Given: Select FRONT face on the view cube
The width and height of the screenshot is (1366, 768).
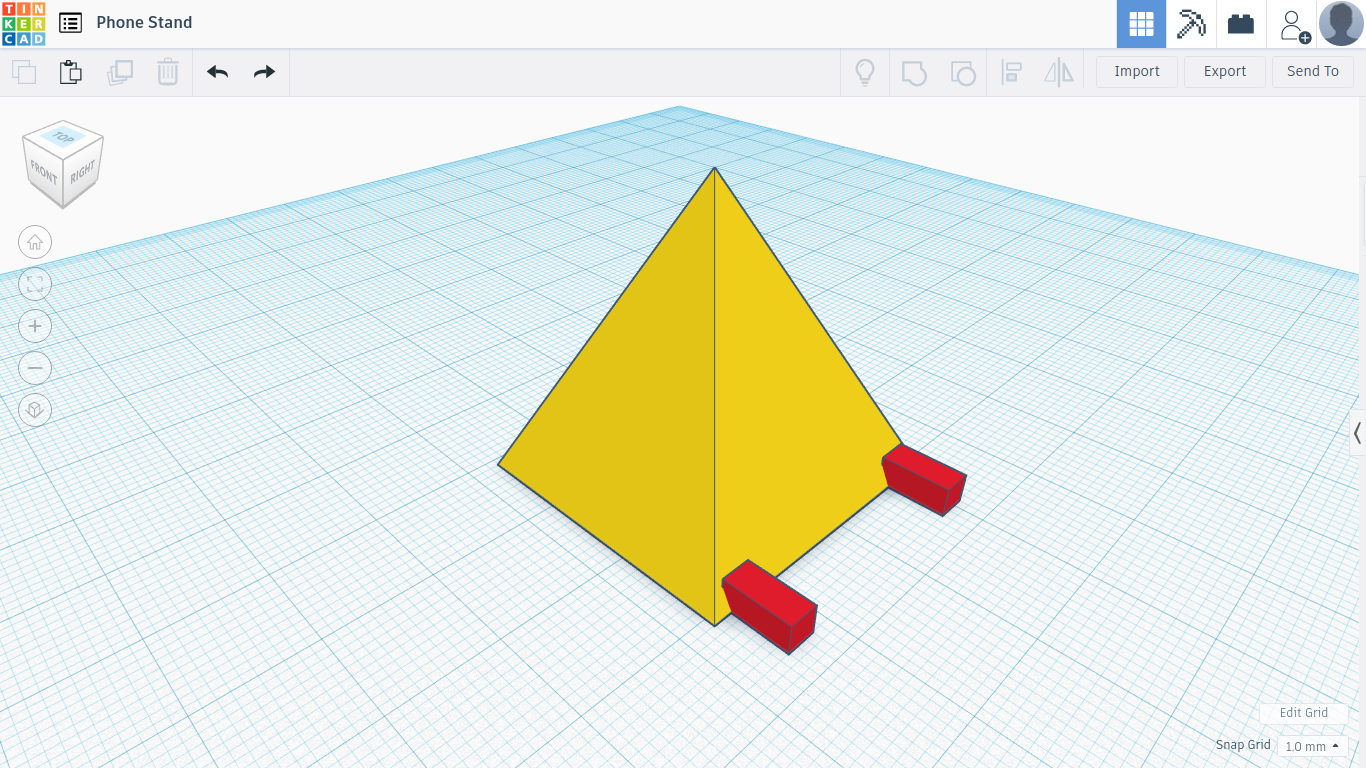Looking at the screenshot, I should [x=43, y=173].
